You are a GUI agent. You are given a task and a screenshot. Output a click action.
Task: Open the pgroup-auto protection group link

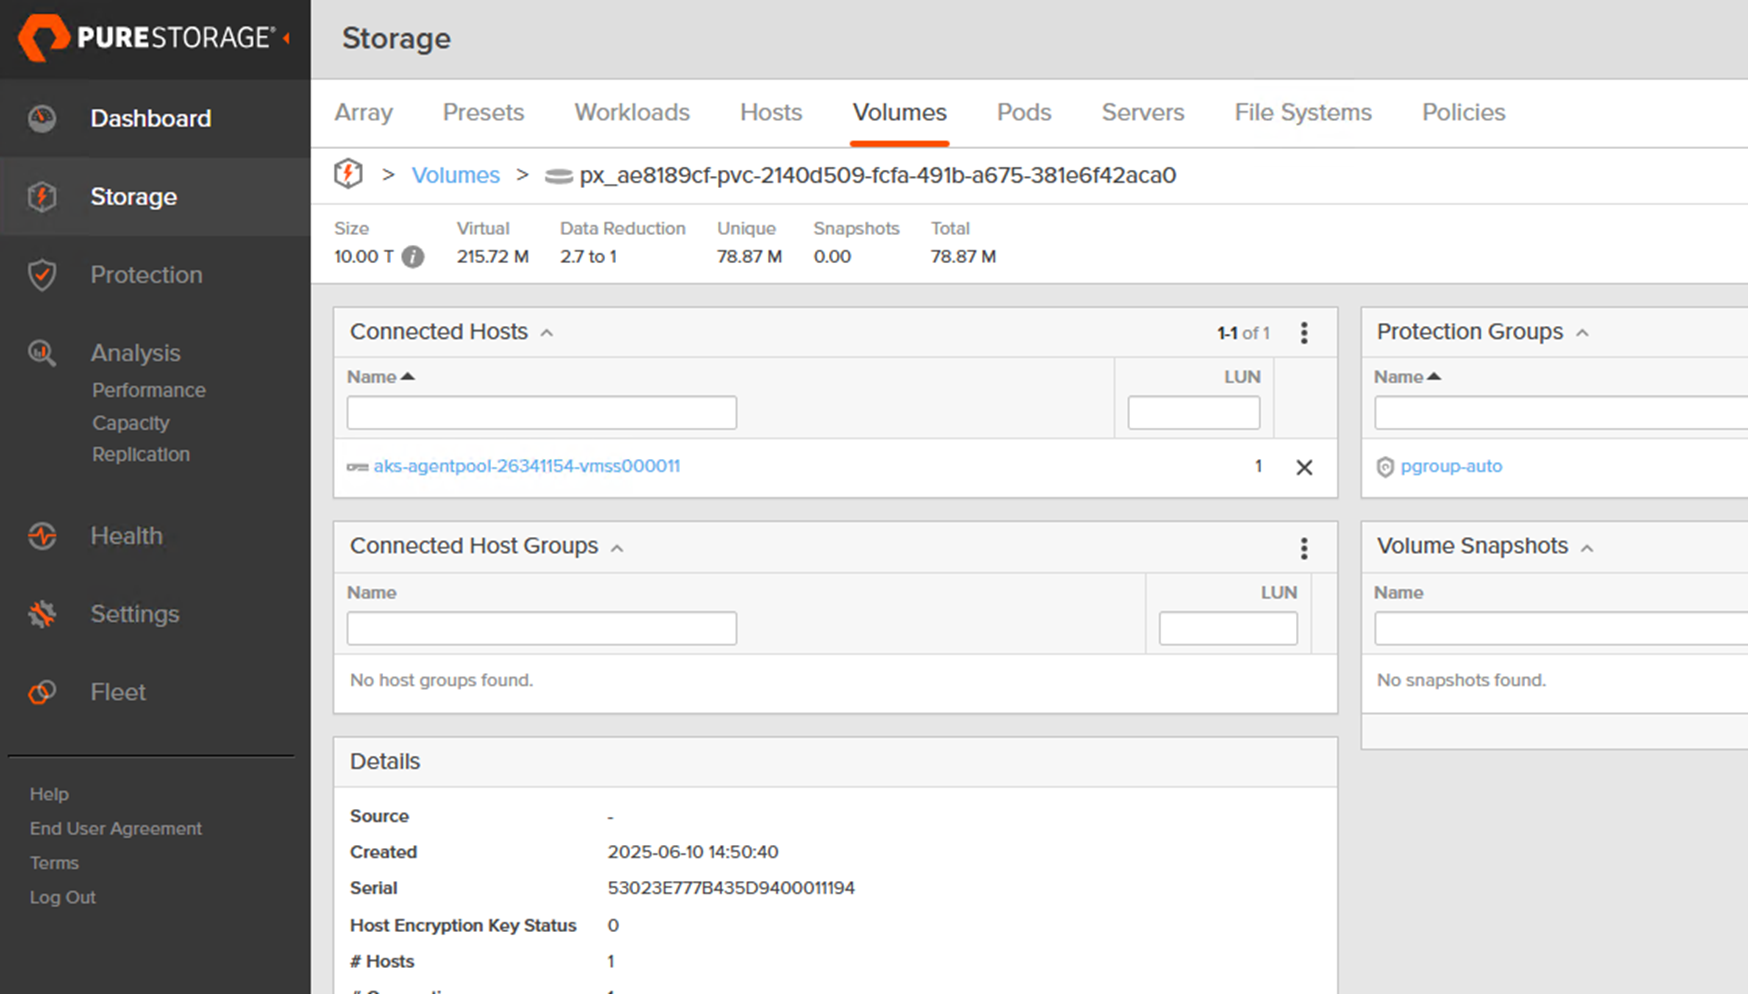[x=1451, y=466]
